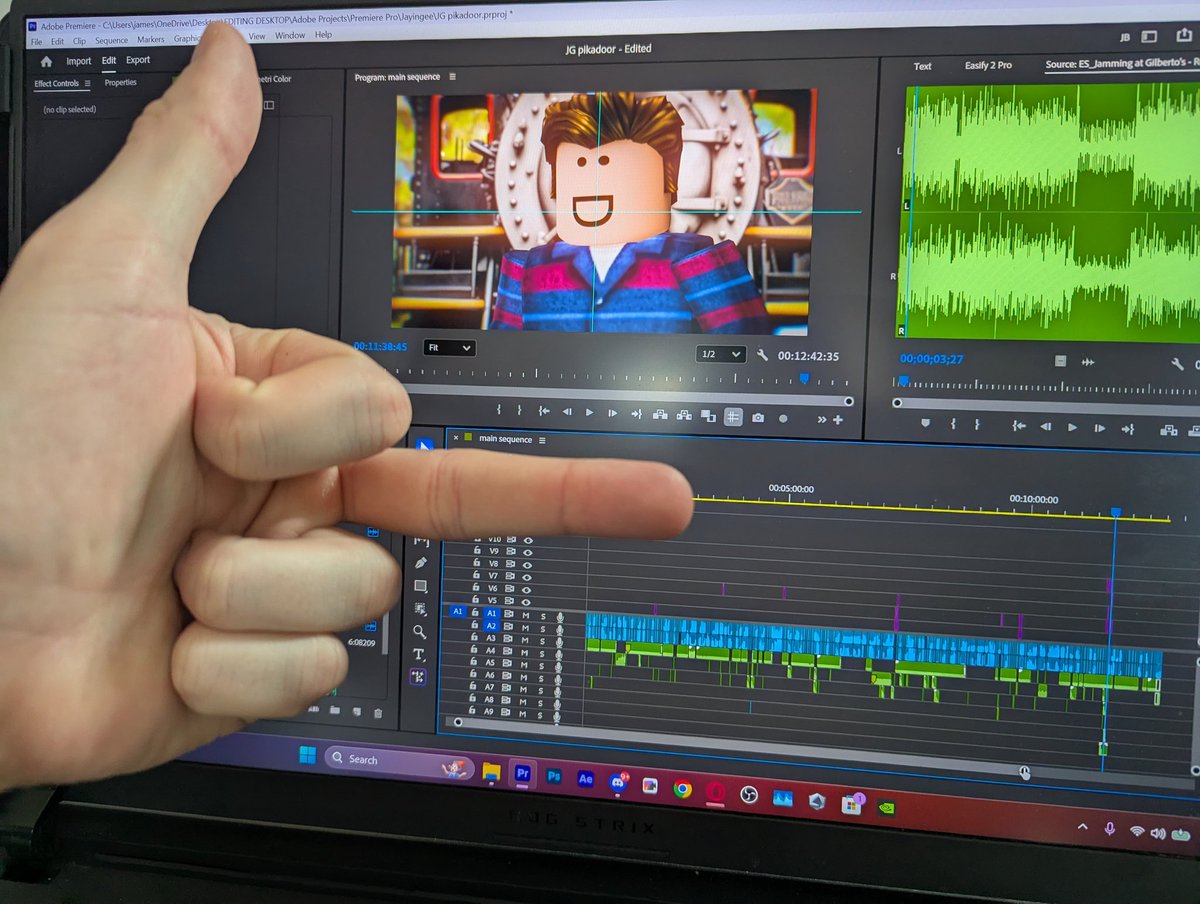Open Program Monitor settings wrench
Viewport: 1200px width, 904px height.
pyautogui.click(x=763, y=355)
